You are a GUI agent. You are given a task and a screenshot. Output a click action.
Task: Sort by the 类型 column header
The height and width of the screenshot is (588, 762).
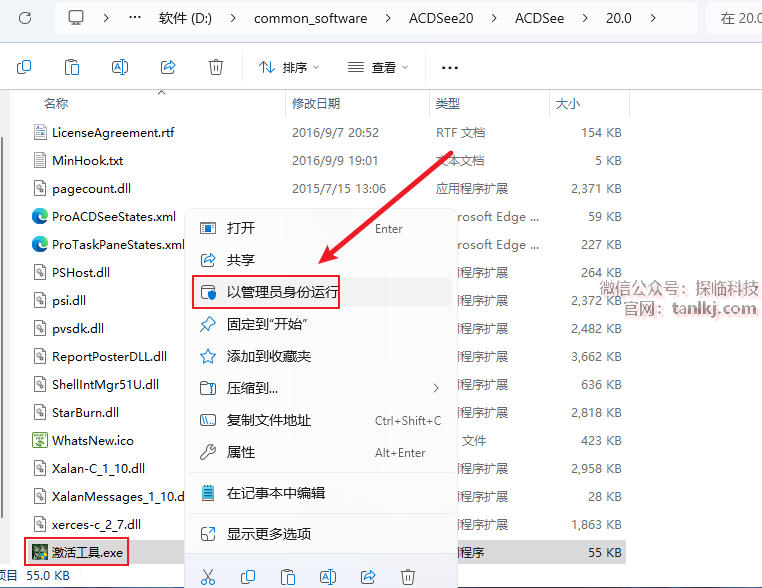[448, 104]
